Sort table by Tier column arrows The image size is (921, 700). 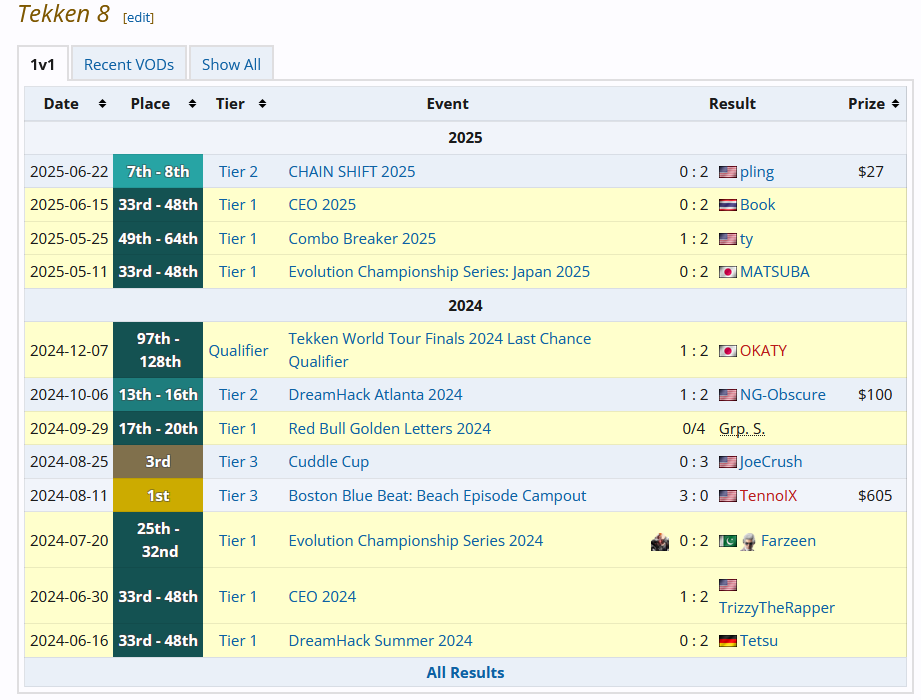point(263,104)
